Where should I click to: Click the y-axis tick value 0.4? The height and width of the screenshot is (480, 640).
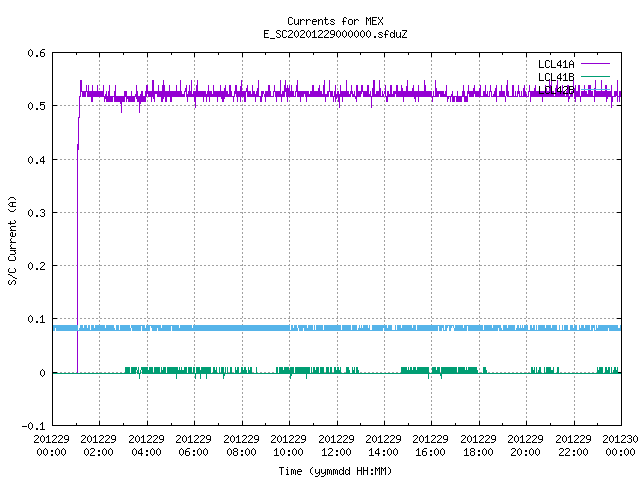coord(36,160)
